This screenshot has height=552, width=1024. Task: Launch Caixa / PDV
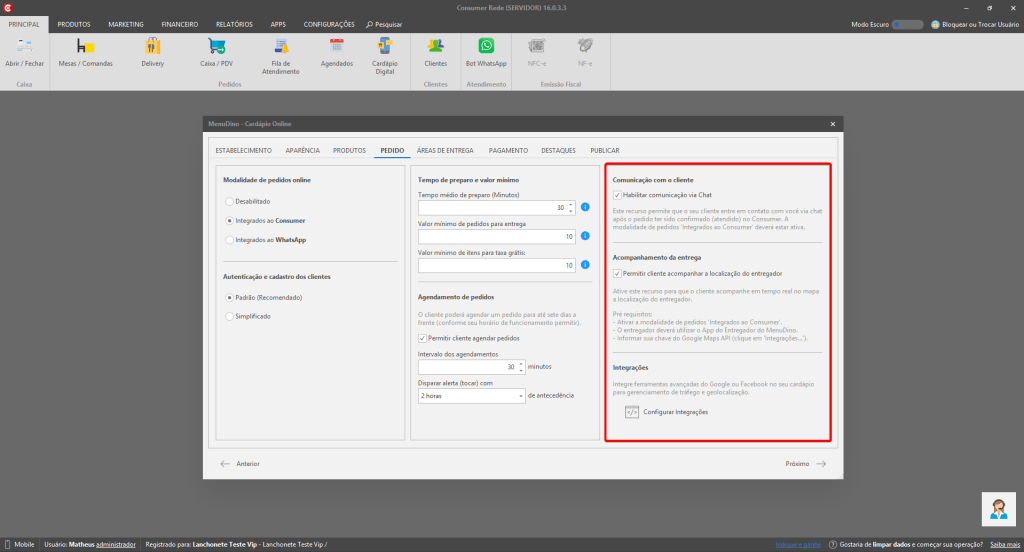[x=216, y=46]
